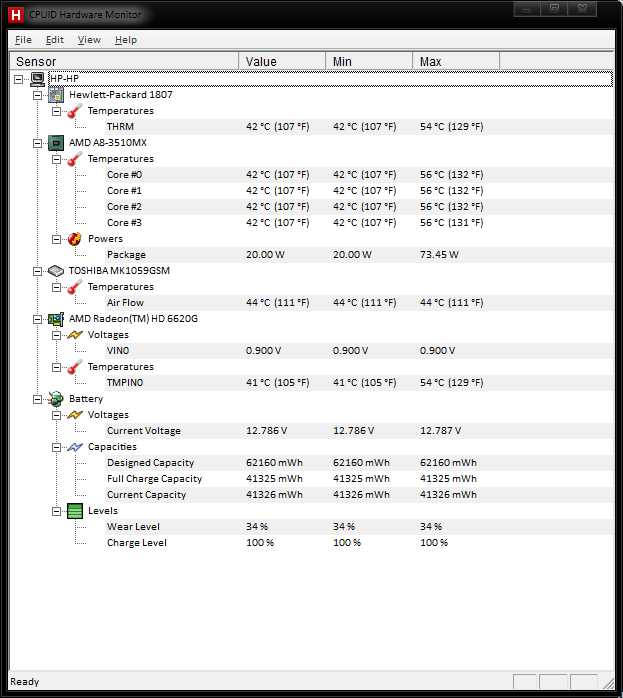623x698 pixels.
Task: Open the View menu
Action: 89,40
